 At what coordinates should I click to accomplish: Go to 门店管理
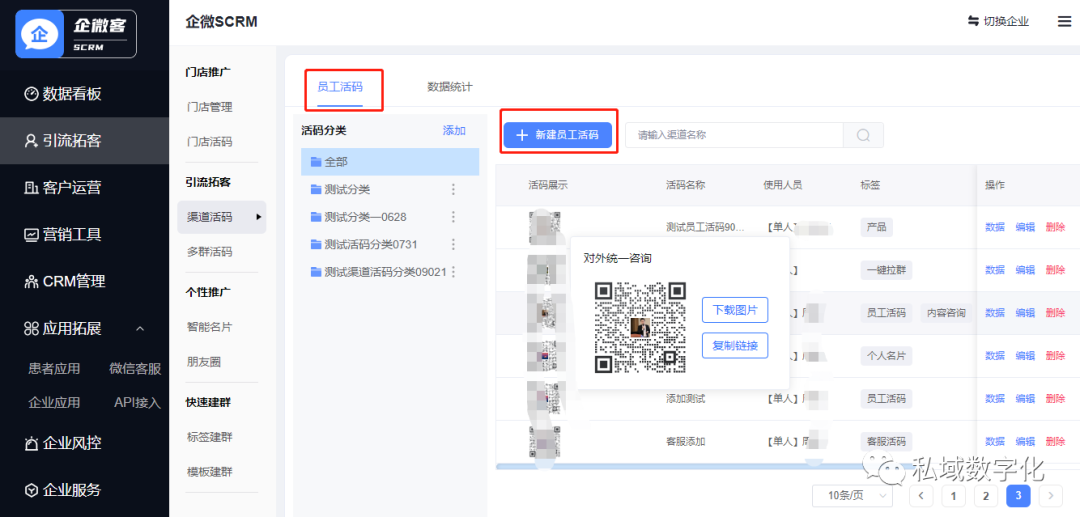209,107
